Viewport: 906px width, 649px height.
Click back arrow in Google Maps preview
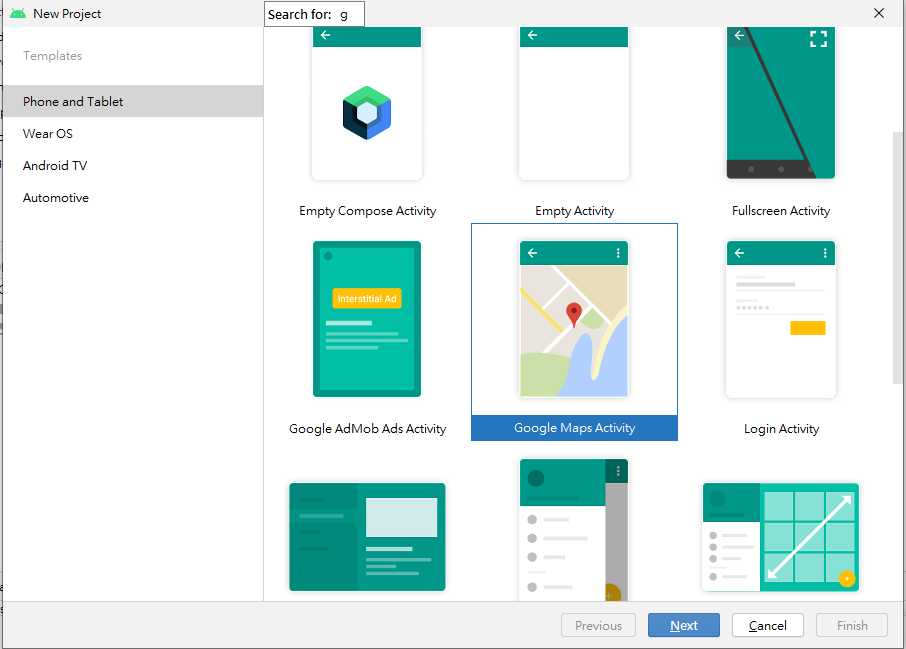pos(533,253)
